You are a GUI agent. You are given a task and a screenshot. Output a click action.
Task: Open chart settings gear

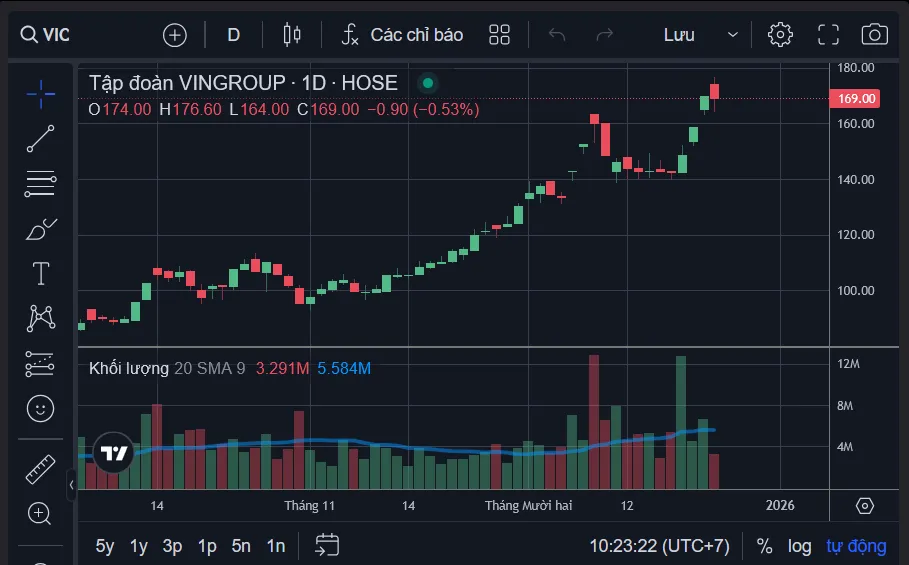click(780, 35)
